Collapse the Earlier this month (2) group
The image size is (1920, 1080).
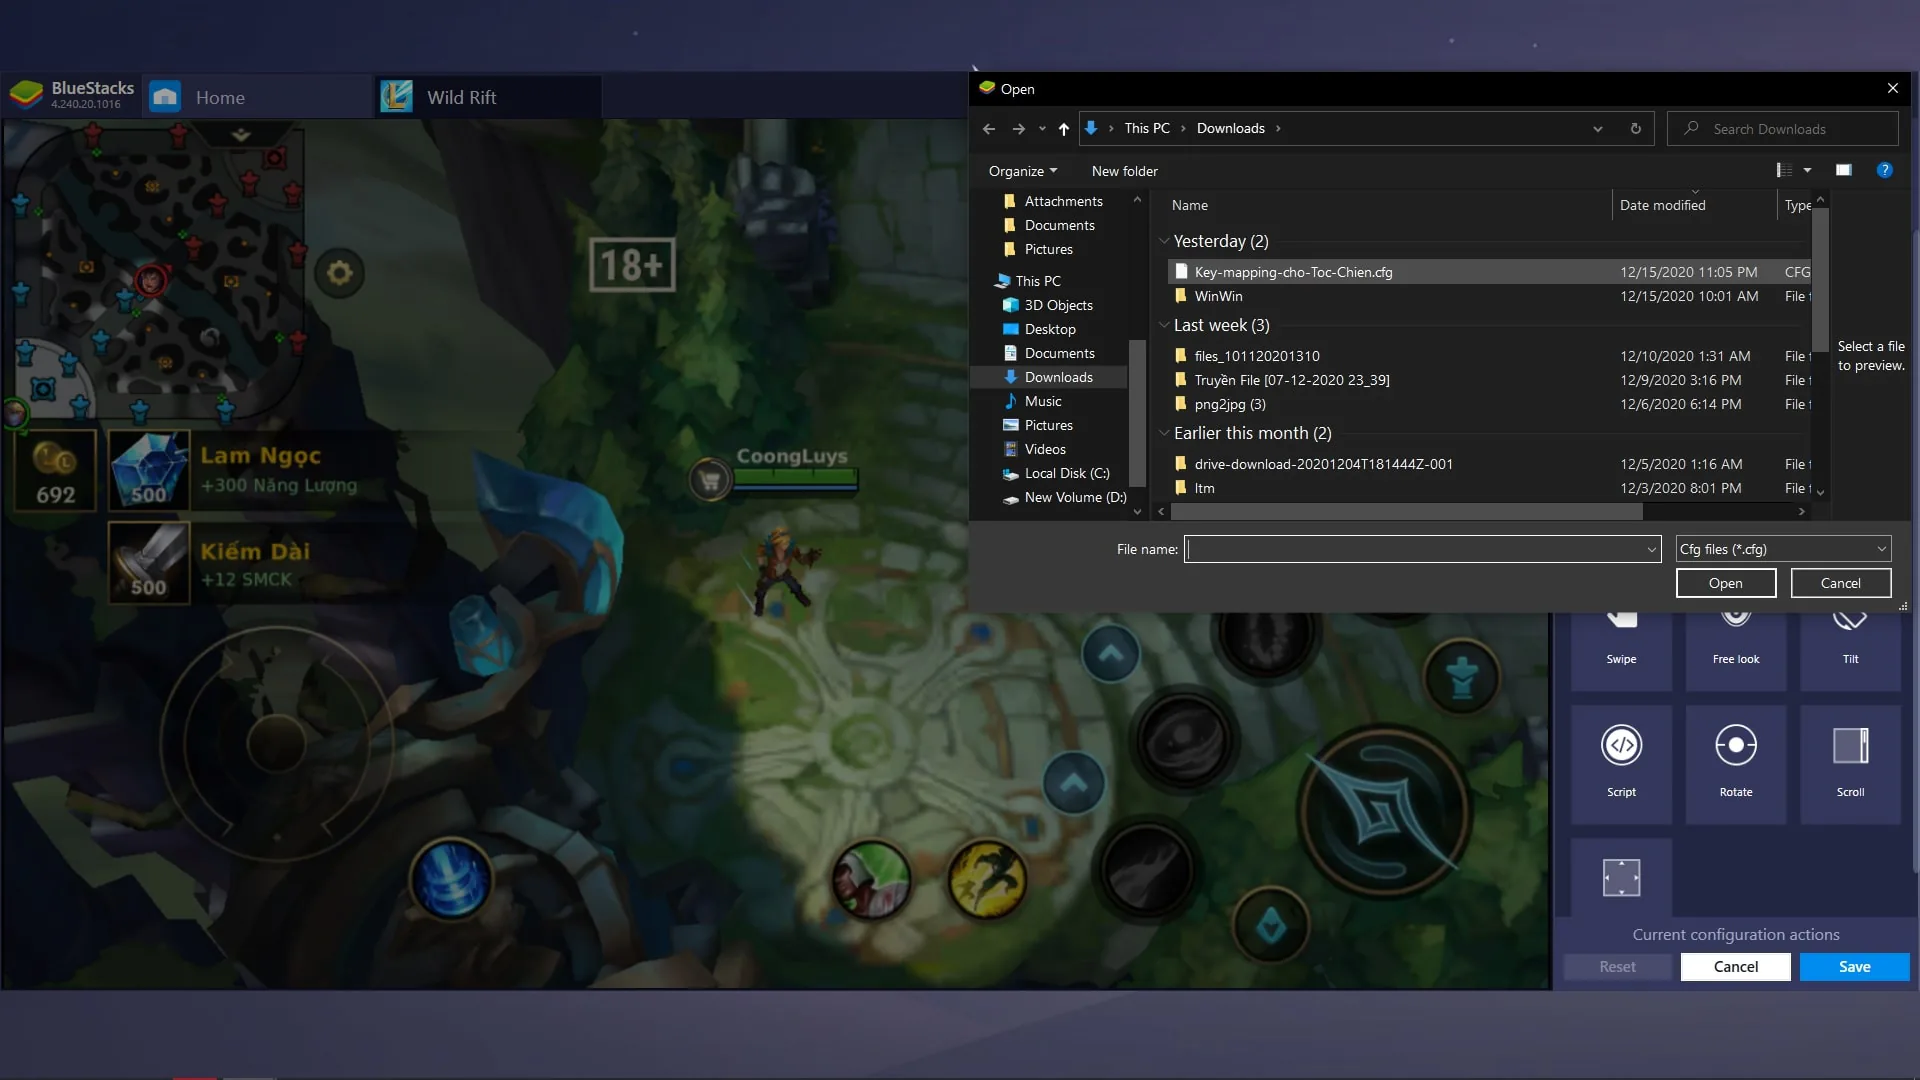point(1163,433)
